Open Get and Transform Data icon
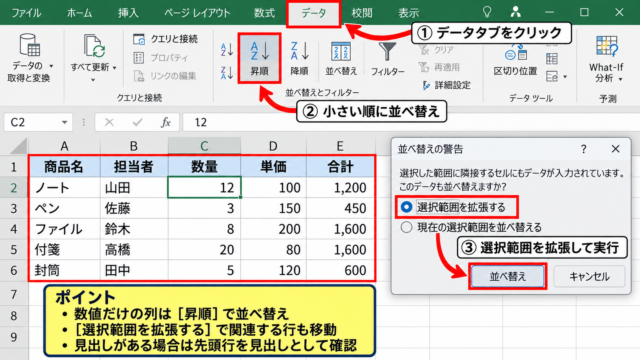640x360 pixels. pyautogui.click(x=29, y=45)
